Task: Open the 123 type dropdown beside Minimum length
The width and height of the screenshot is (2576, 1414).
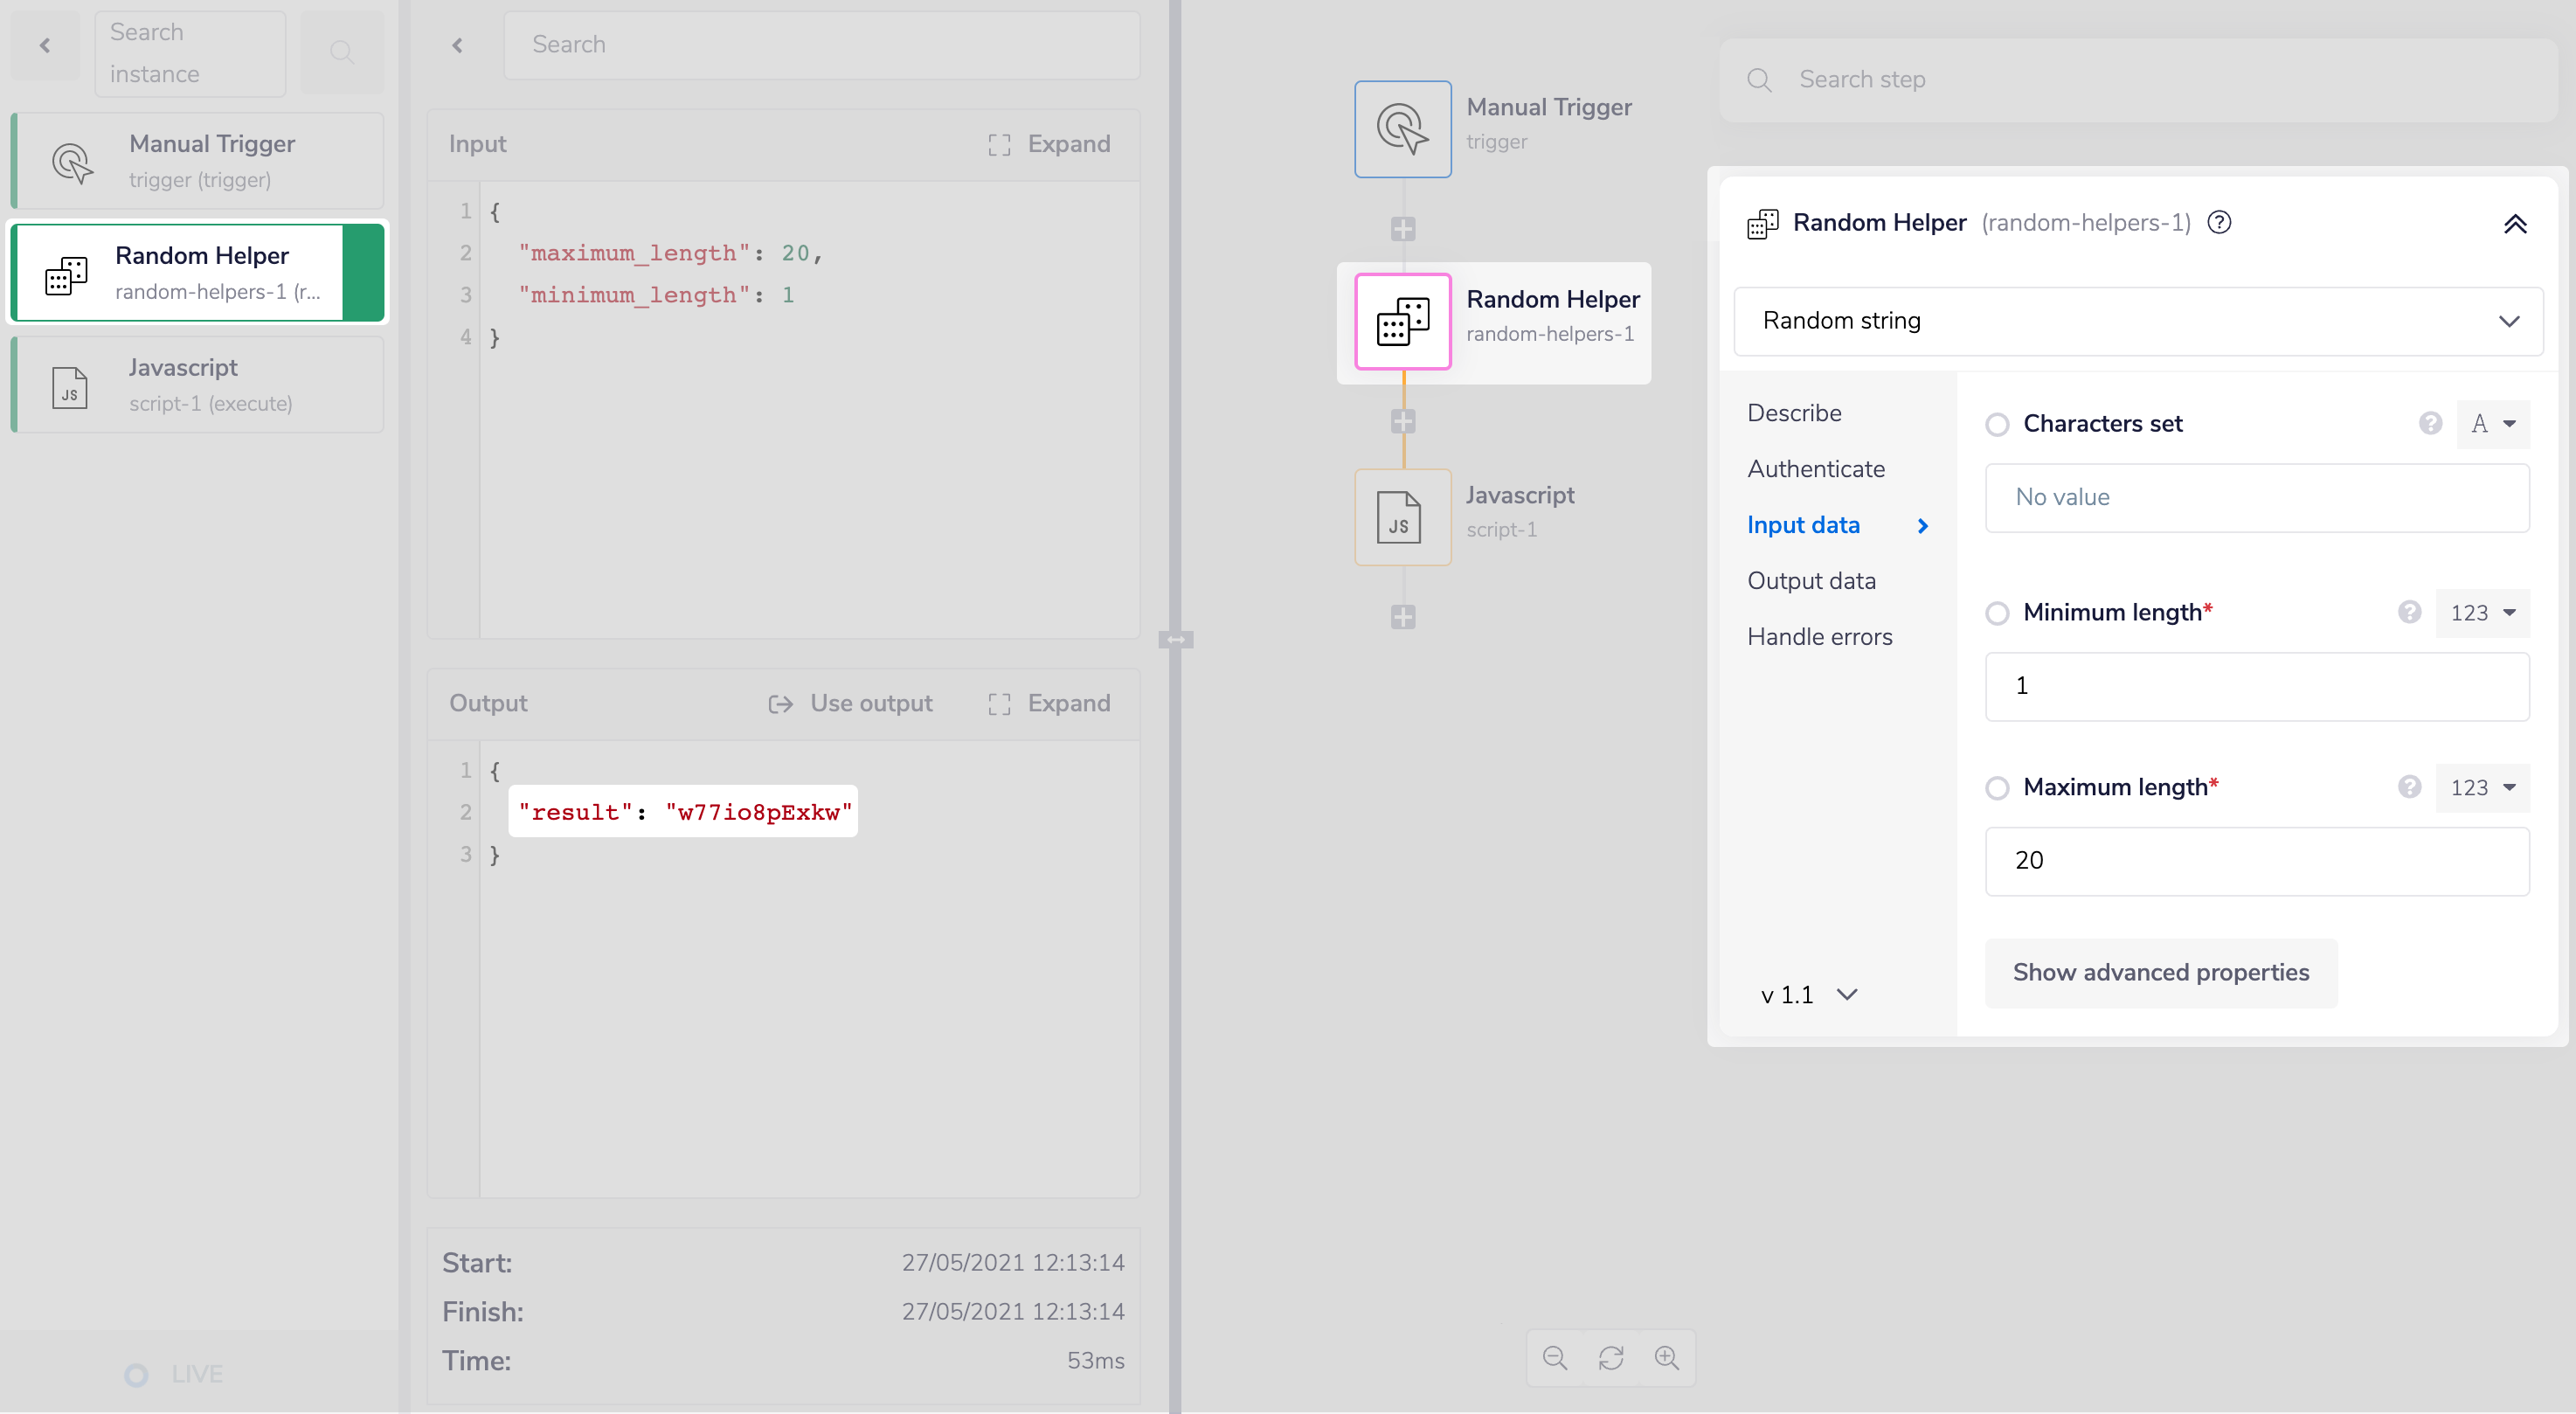Action: (x=2484, y=612)
